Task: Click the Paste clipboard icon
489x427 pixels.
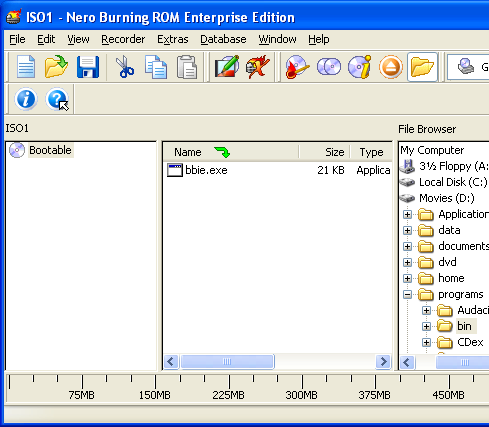Action: tap(187, 67)
